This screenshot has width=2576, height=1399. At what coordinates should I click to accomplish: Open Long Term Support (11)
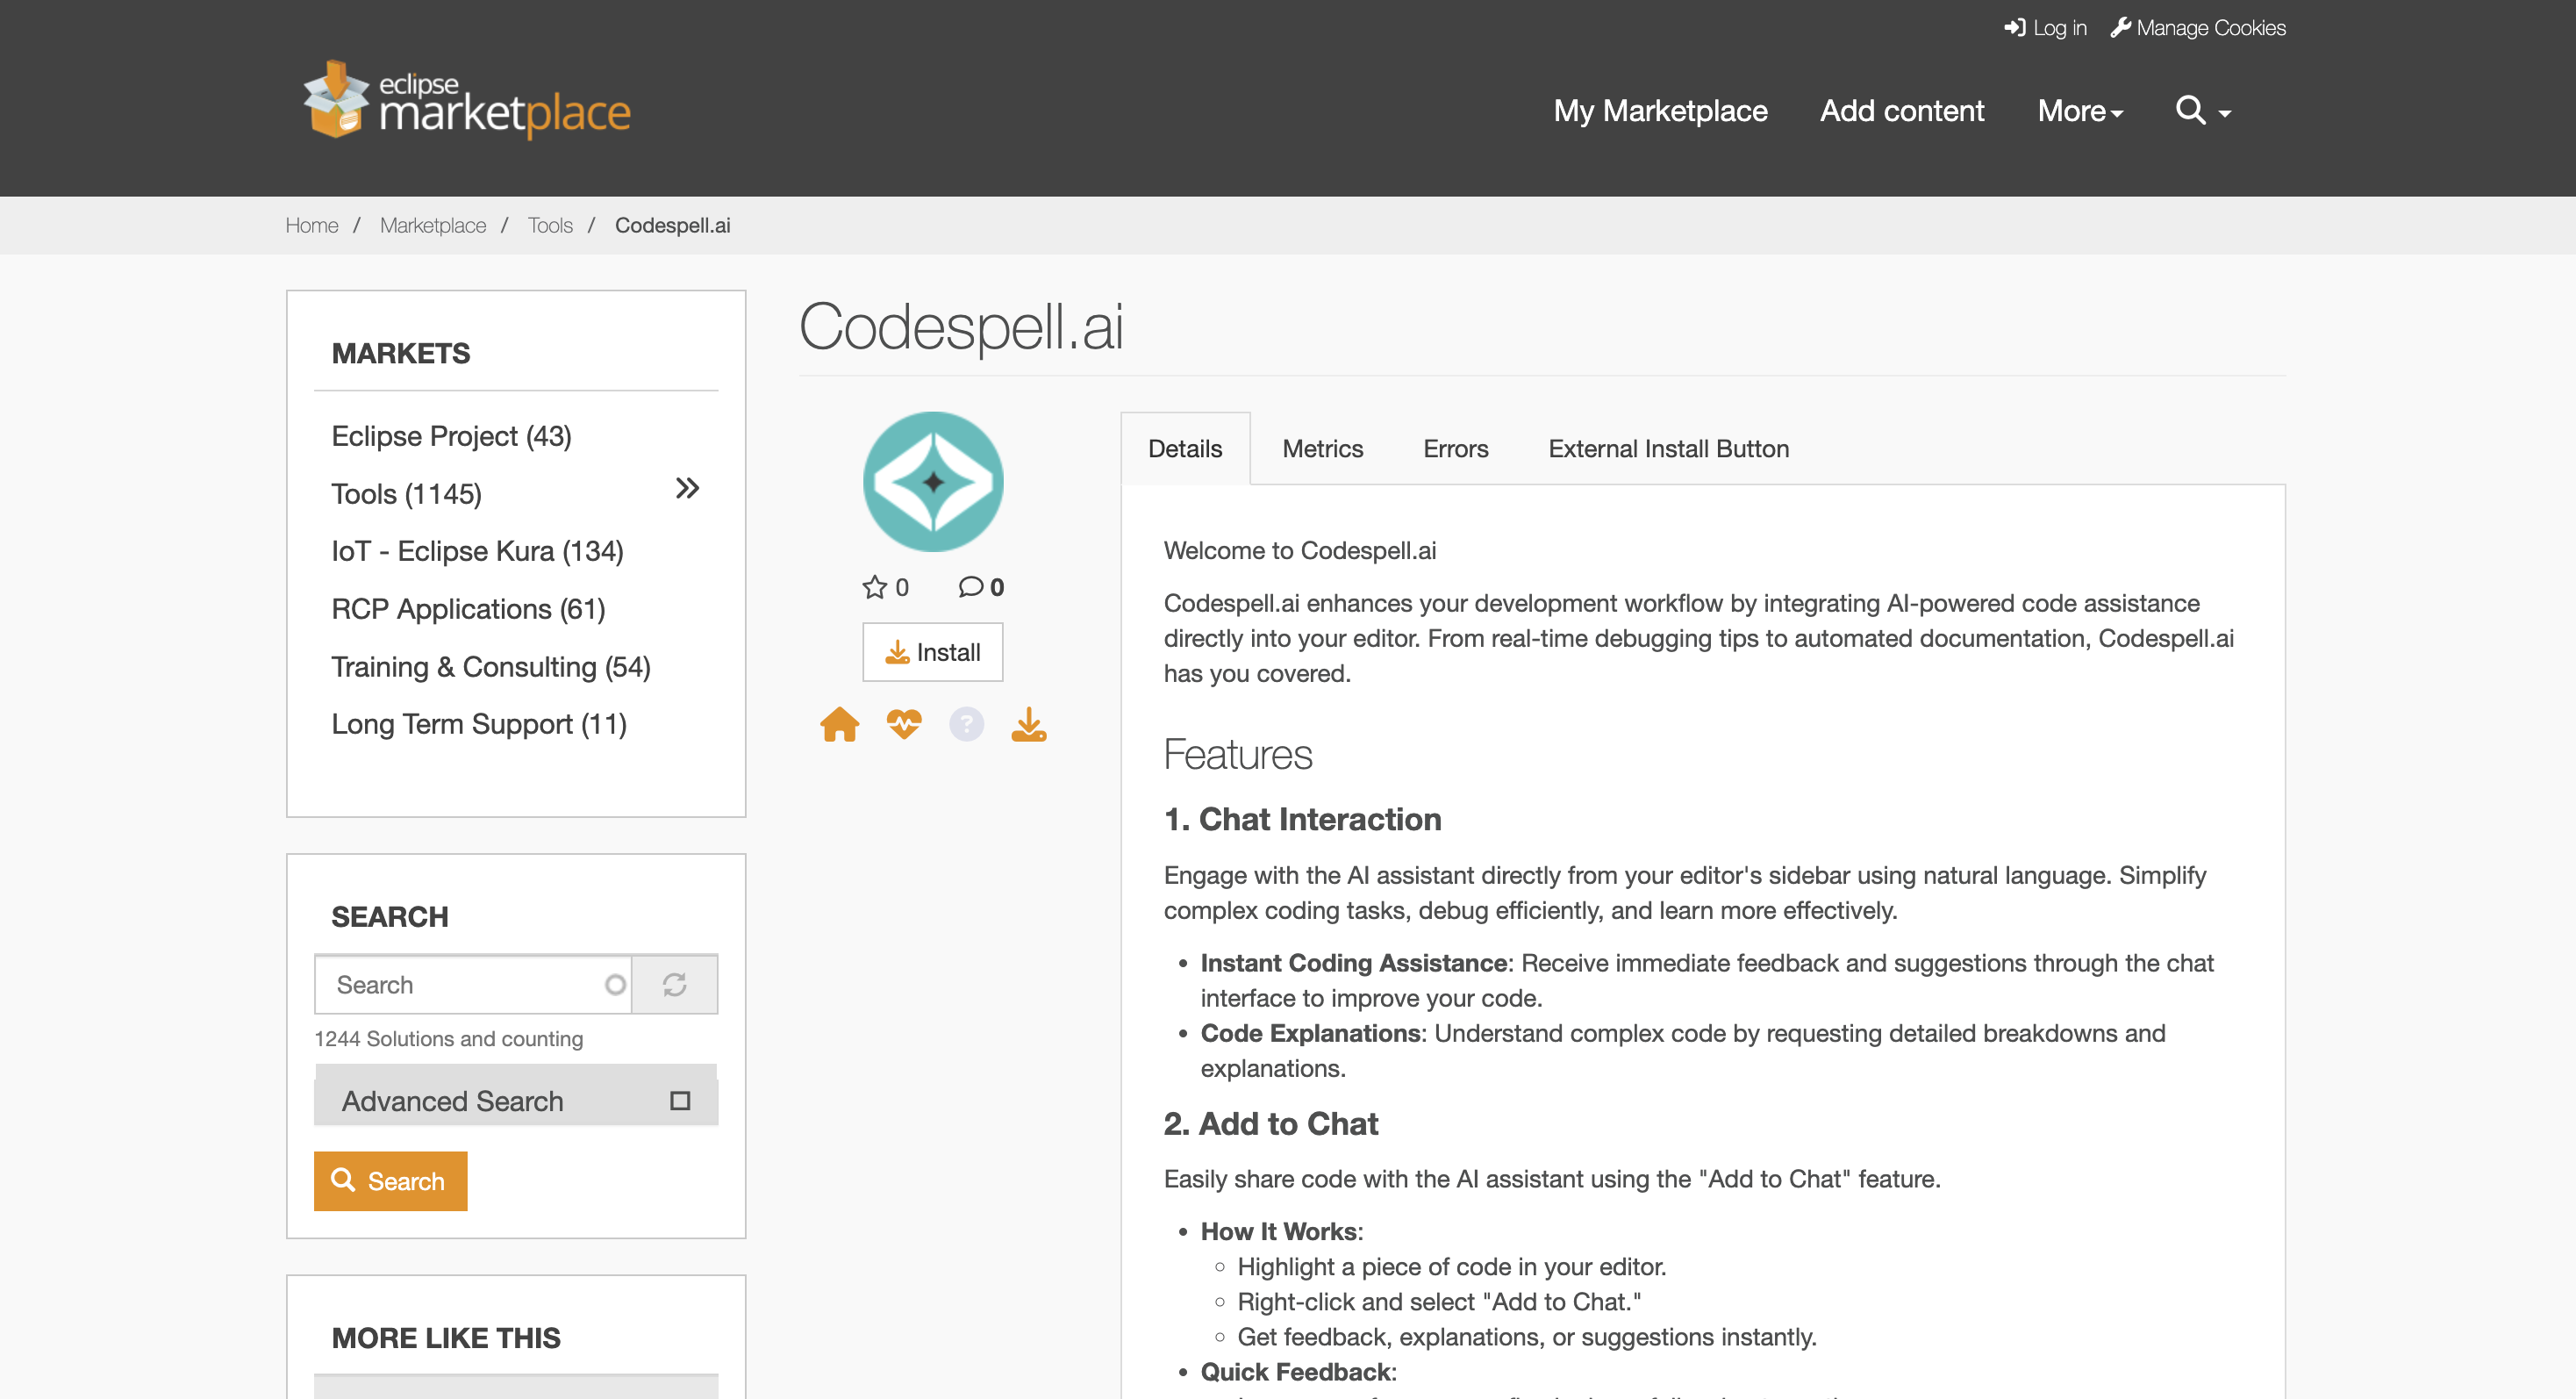click(479, 724)
